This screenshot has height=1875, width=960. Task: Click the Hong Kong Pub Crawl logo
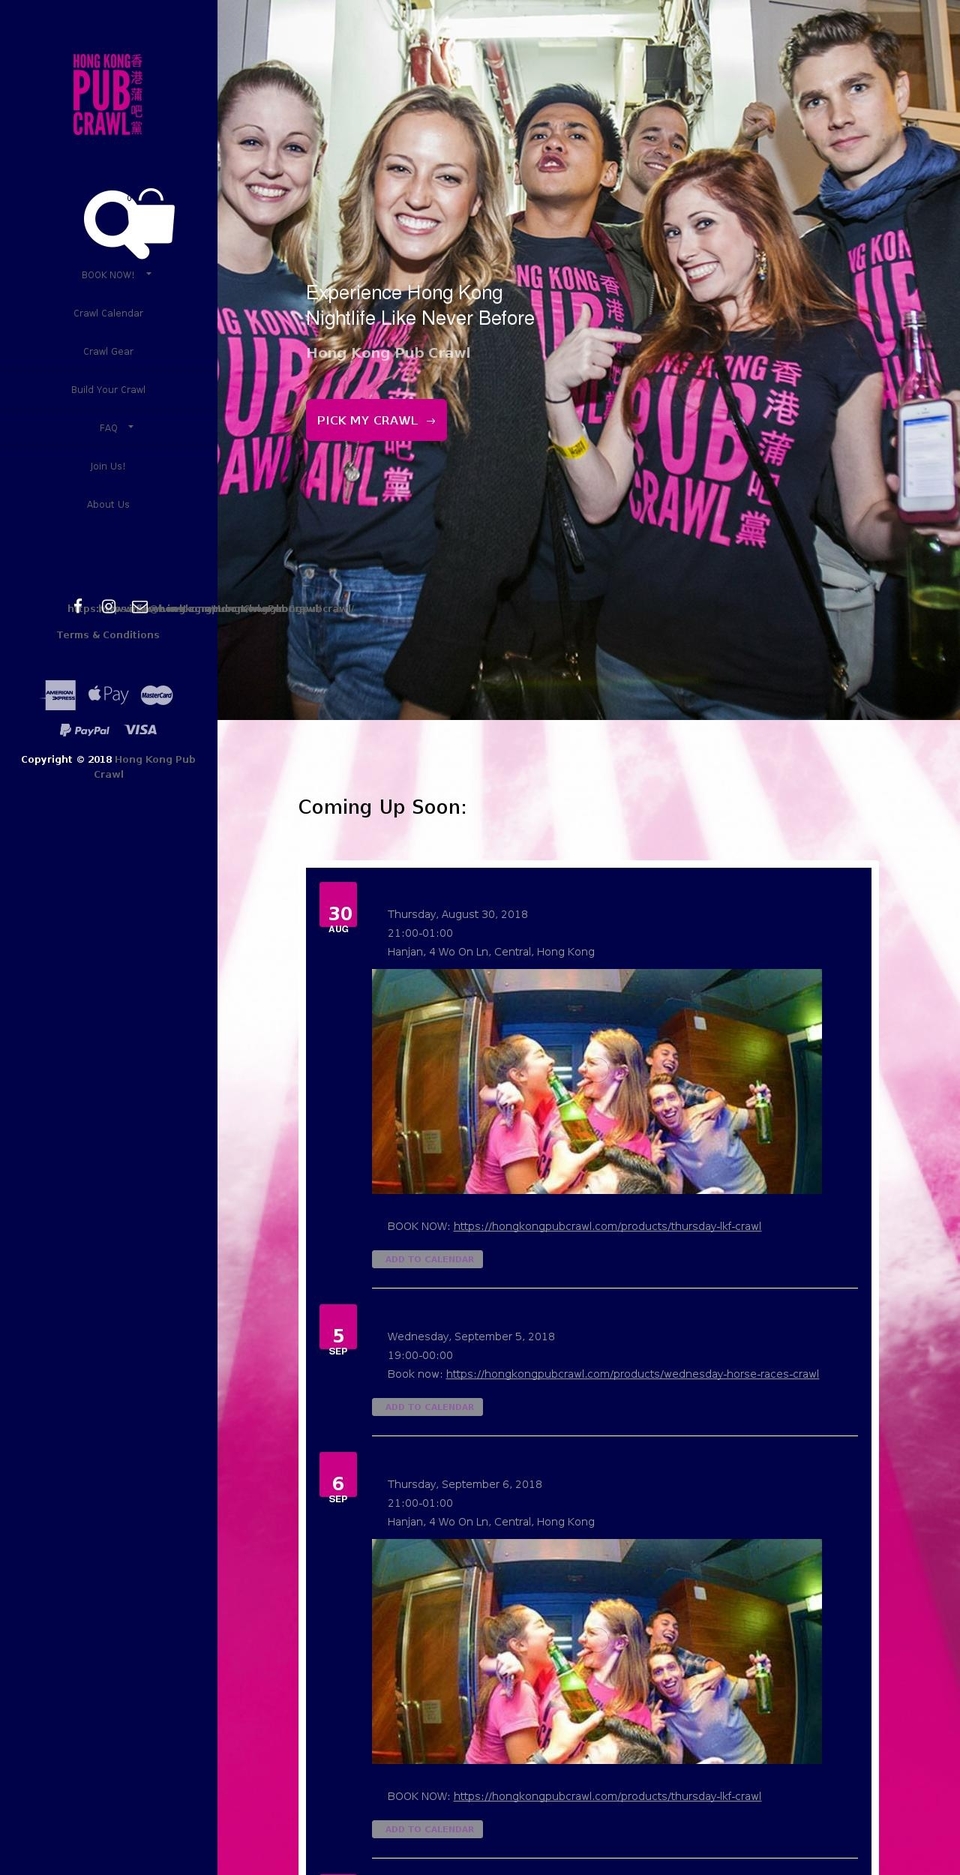pyautogui.click(x=108, y=95)
